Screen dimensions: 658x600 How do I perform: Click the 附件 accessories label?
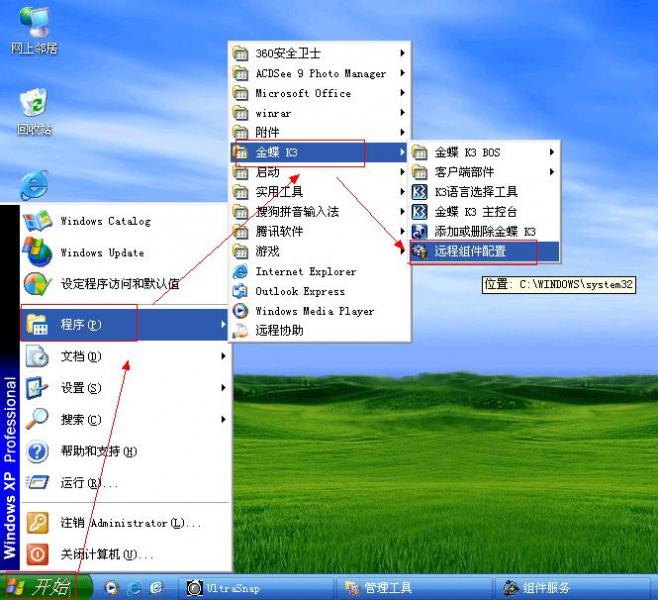(267, 132)
